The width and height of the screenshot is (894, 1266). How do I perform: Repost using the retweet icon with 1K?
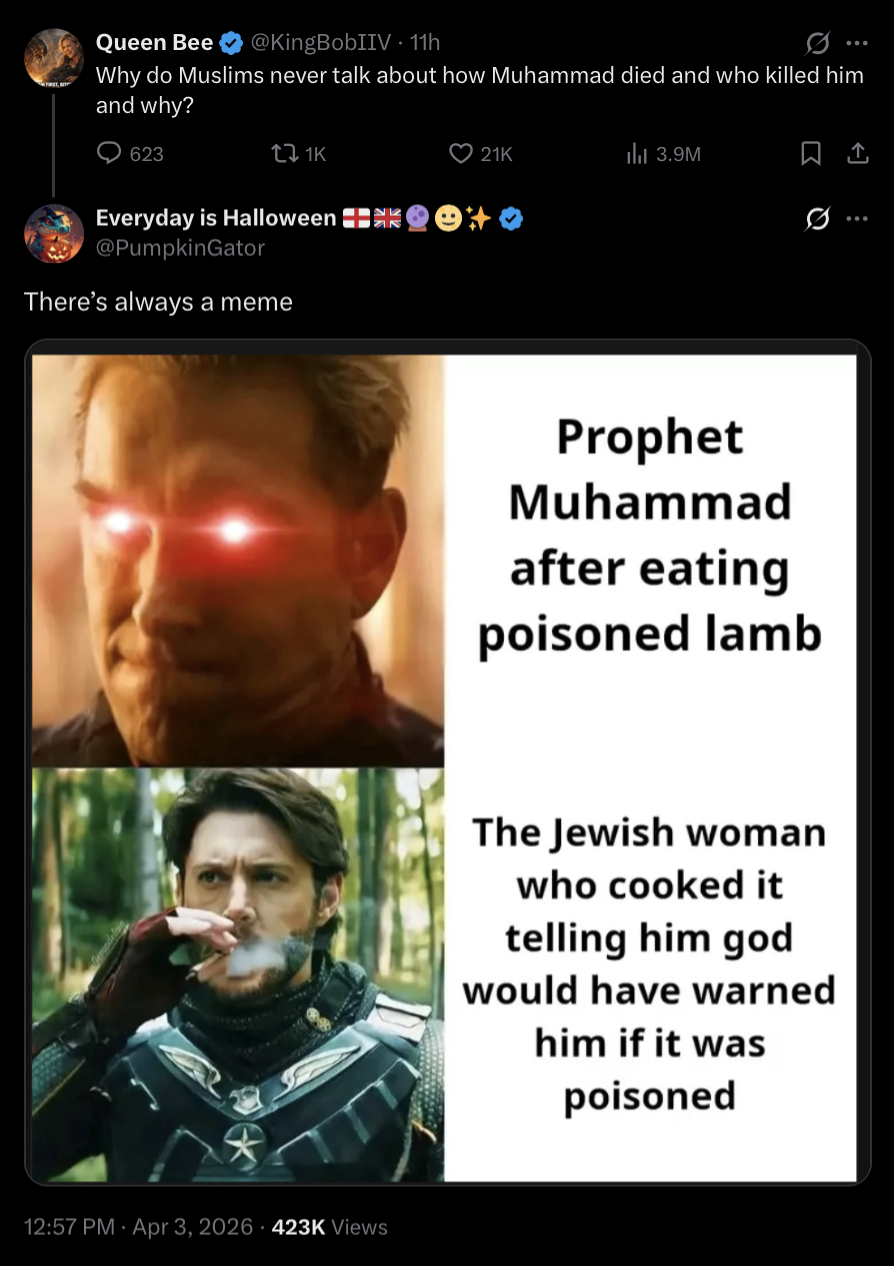point(284,154)
